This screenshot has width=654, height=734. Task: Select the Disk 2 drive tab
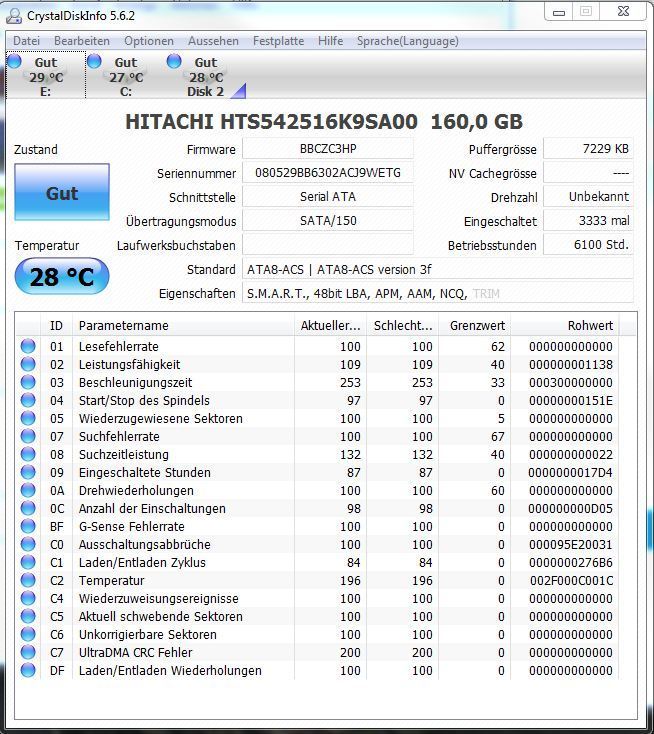[x=205, y=76]
